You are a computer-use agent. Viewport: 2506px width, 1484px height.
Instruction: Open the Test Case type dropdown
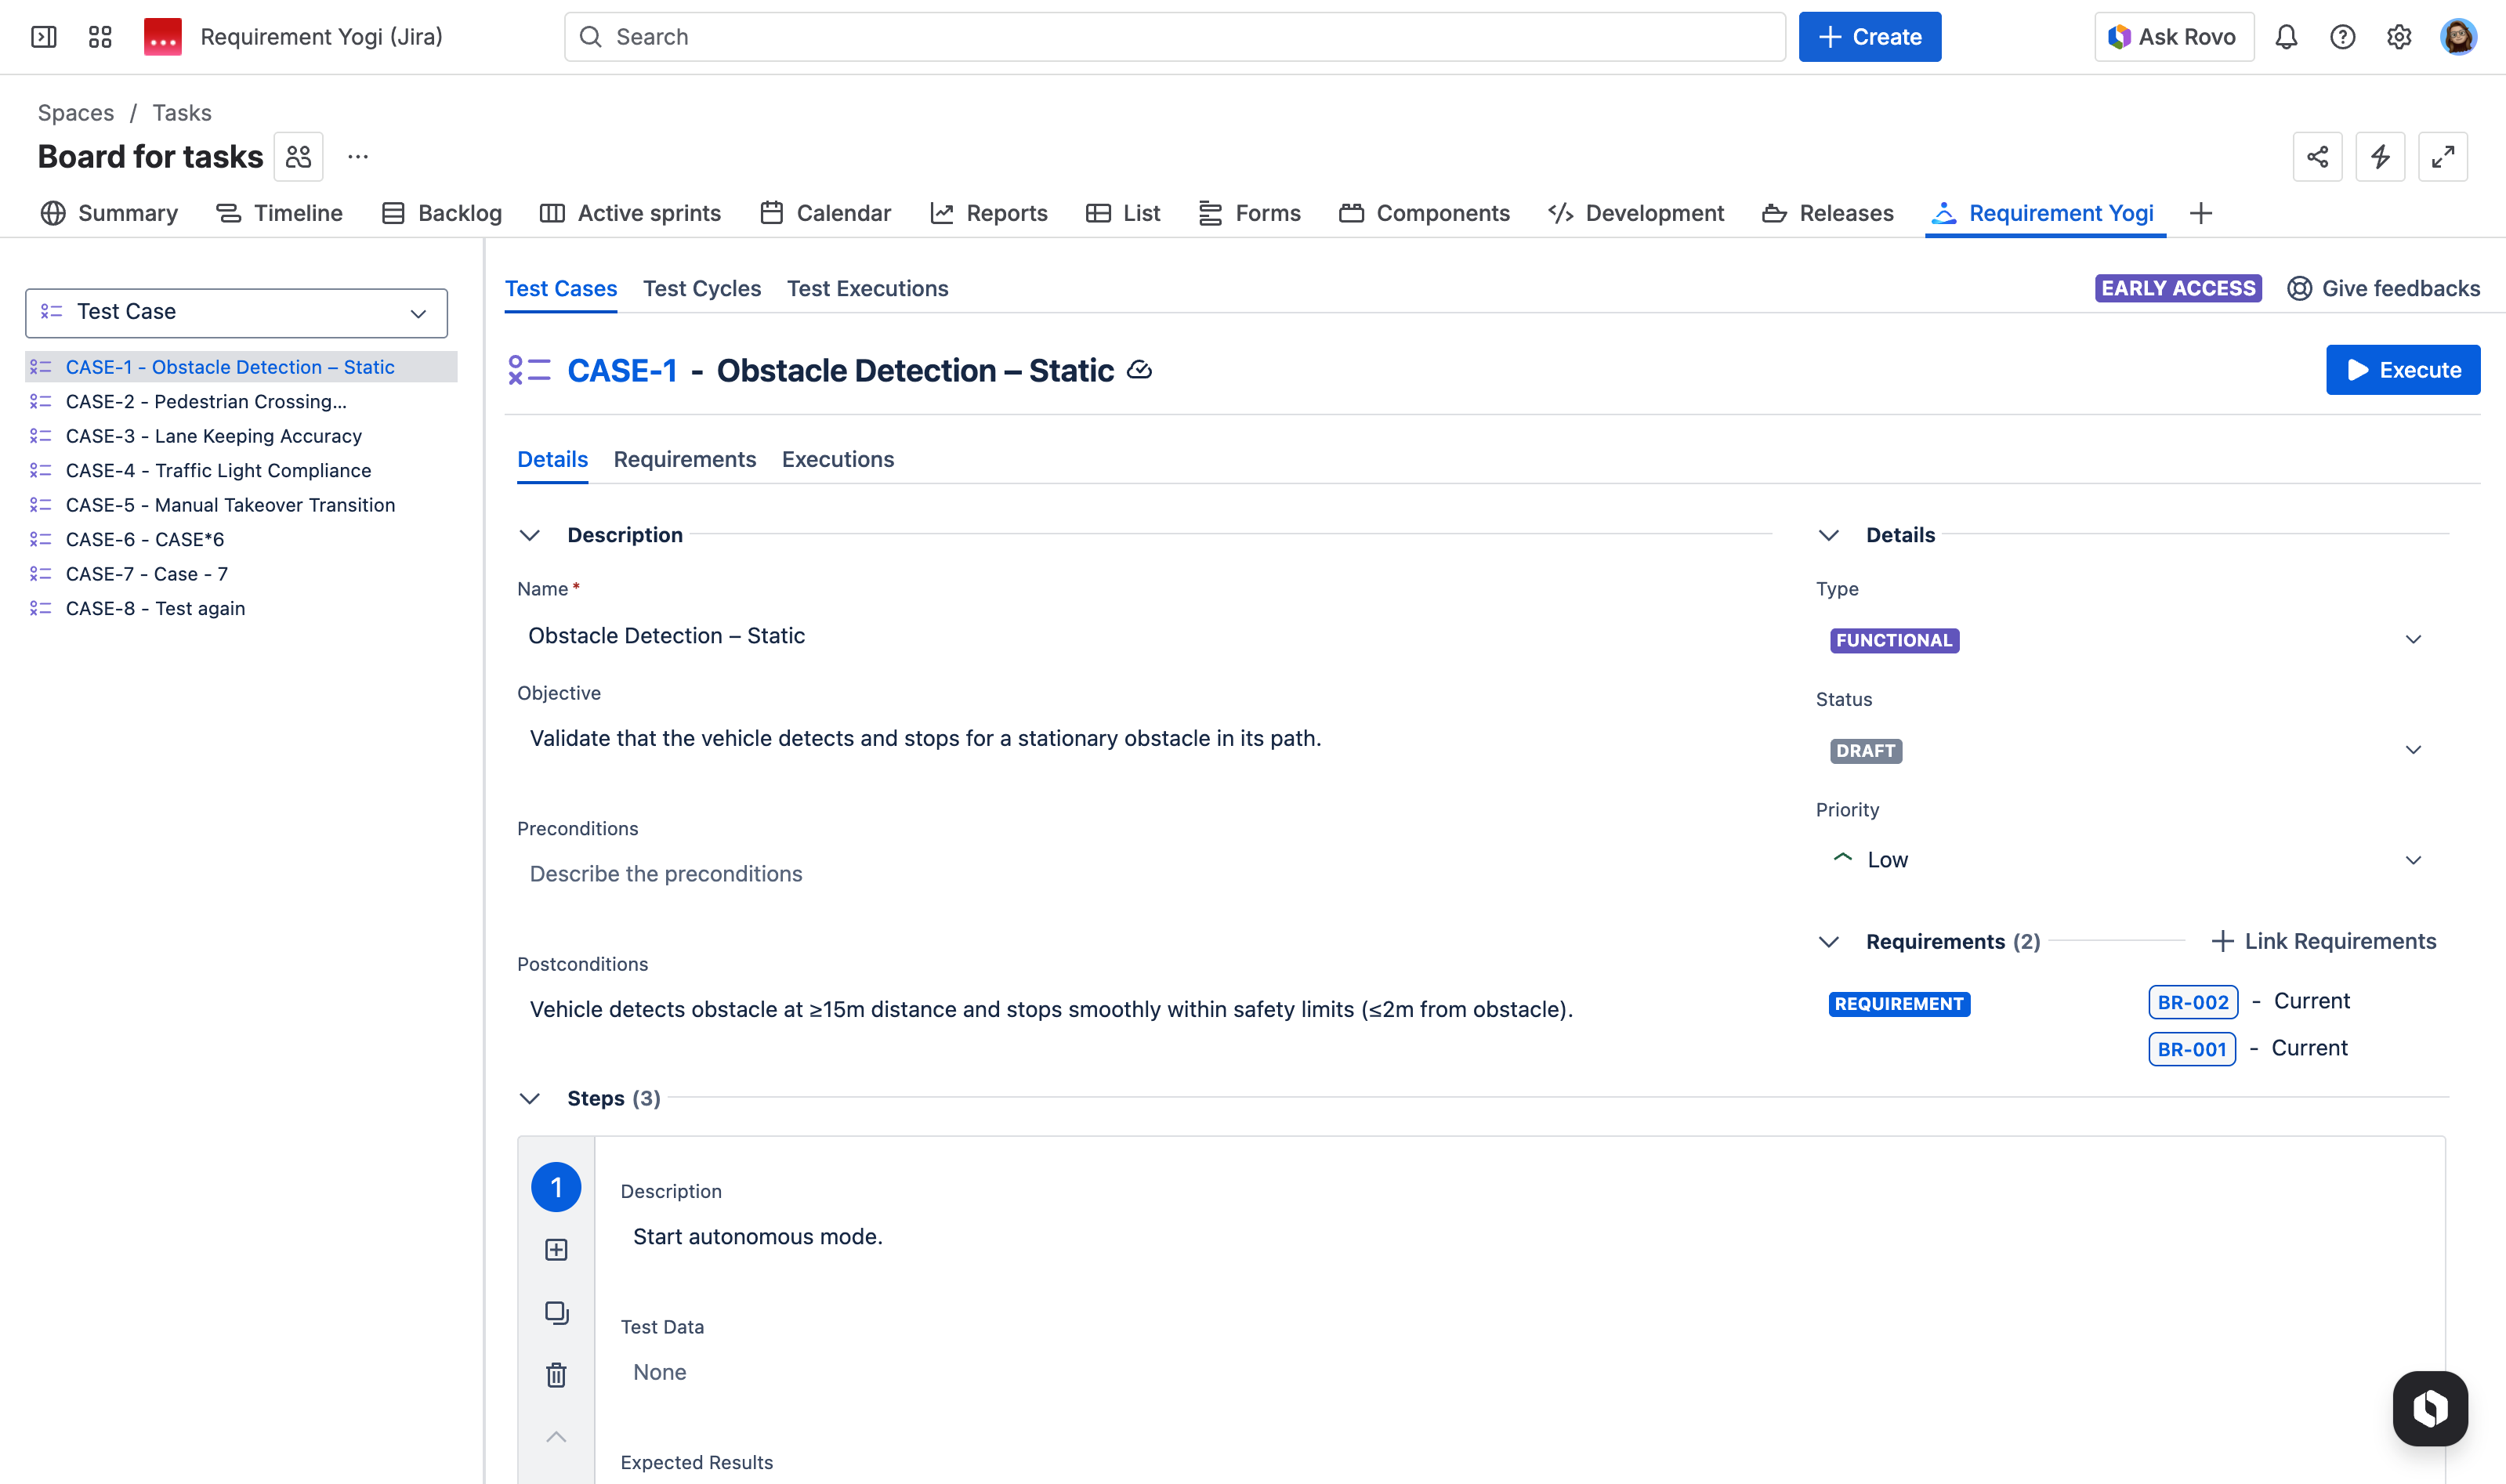point(236,313)
